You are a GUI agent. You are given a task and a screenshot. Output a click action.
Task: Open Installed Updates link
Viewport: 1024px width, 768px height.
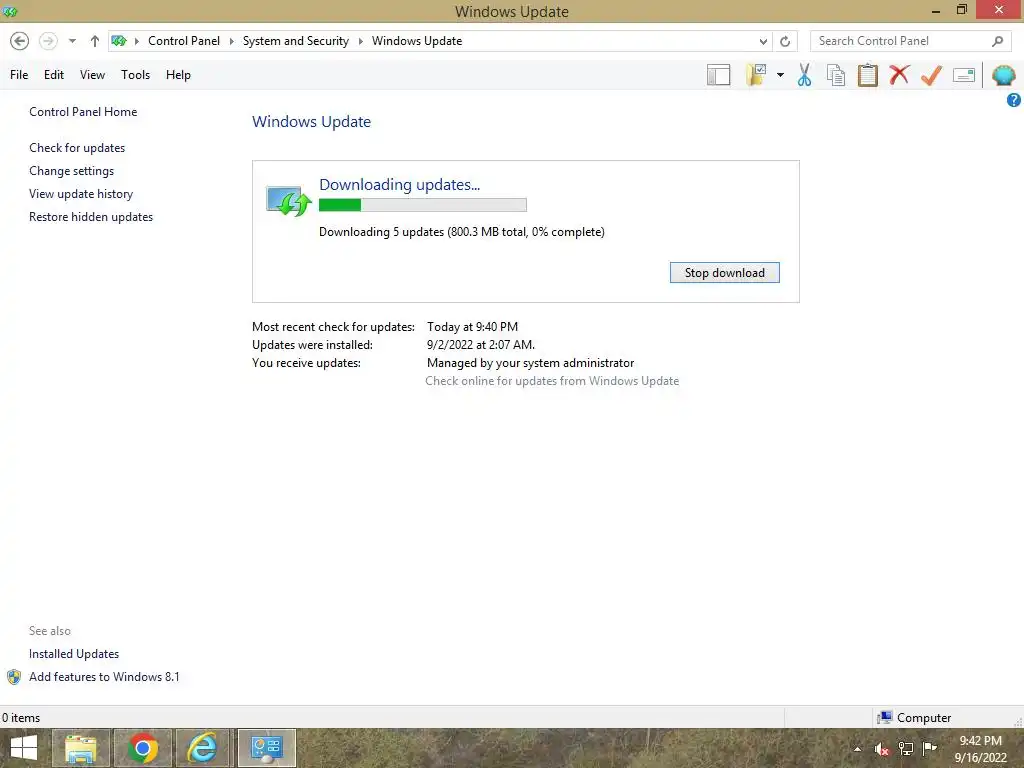click(x=74, y=654)
